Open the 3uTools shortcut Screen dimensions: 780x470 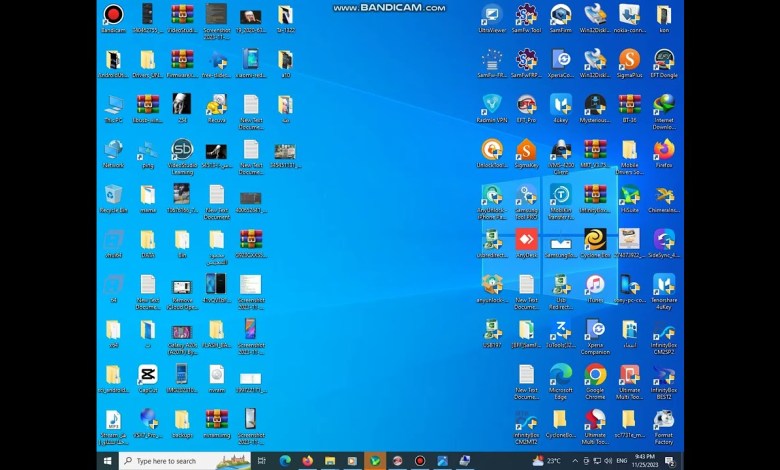click(561, 333)
